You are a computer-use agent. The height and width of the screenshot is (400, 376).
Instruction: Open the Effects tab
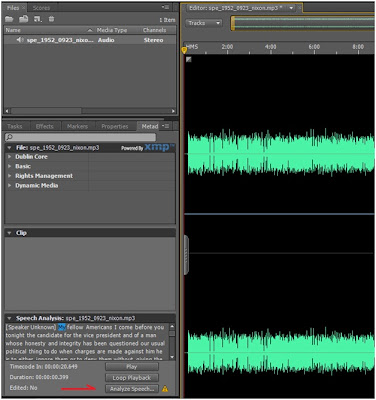coord(44,126)
